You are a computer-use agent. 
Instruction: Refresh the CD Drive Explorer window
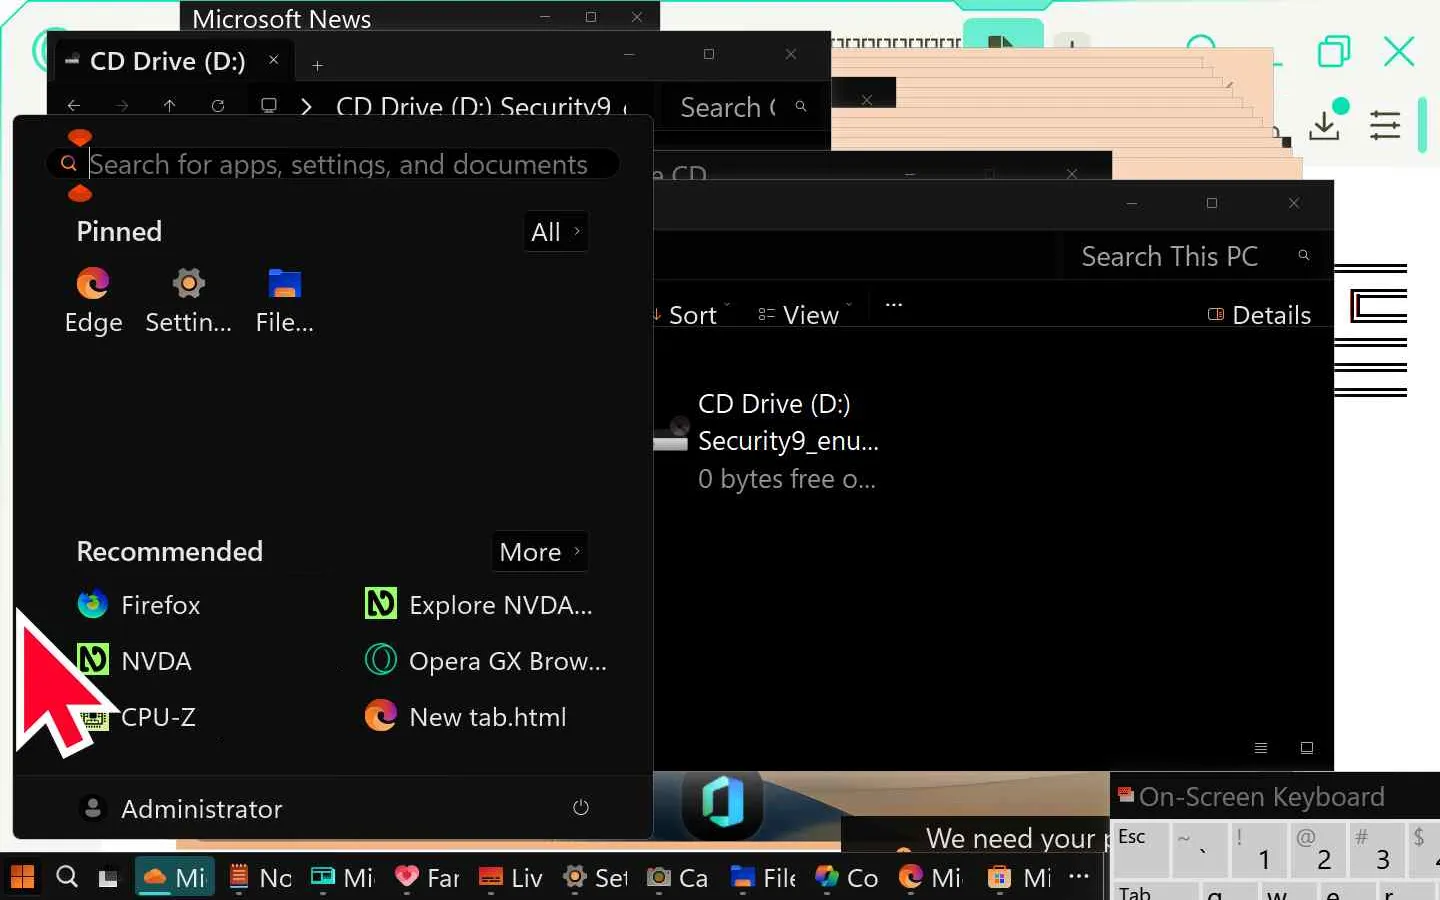click(x=218, y=105)
